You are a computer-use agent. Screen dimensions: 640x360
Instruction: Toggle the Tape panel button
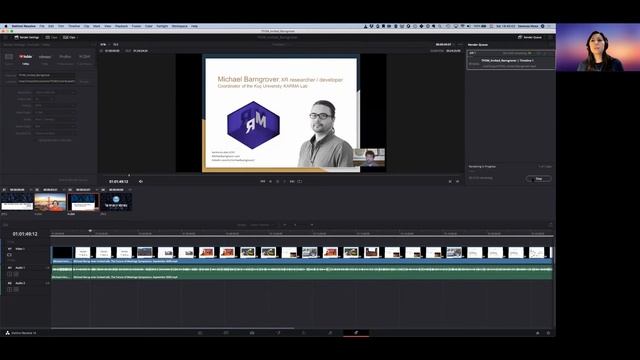pos(51,37)
